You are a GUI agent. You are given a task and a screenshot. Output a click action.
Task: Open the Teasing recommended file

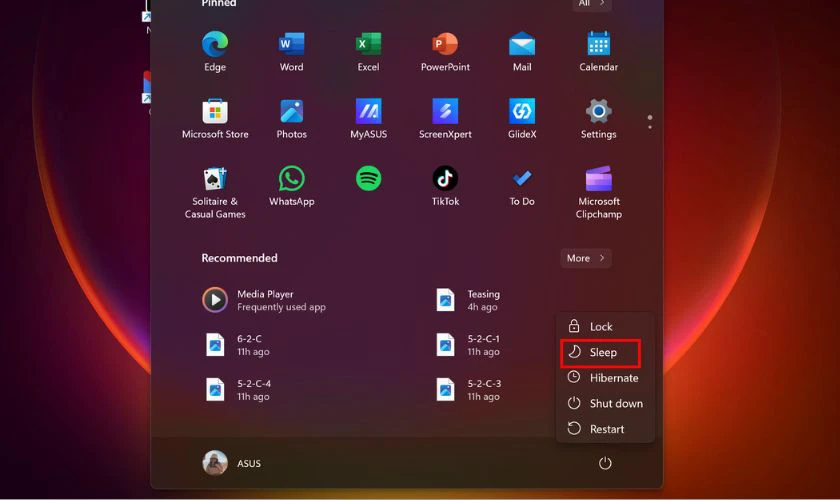[x=468, y=300]
